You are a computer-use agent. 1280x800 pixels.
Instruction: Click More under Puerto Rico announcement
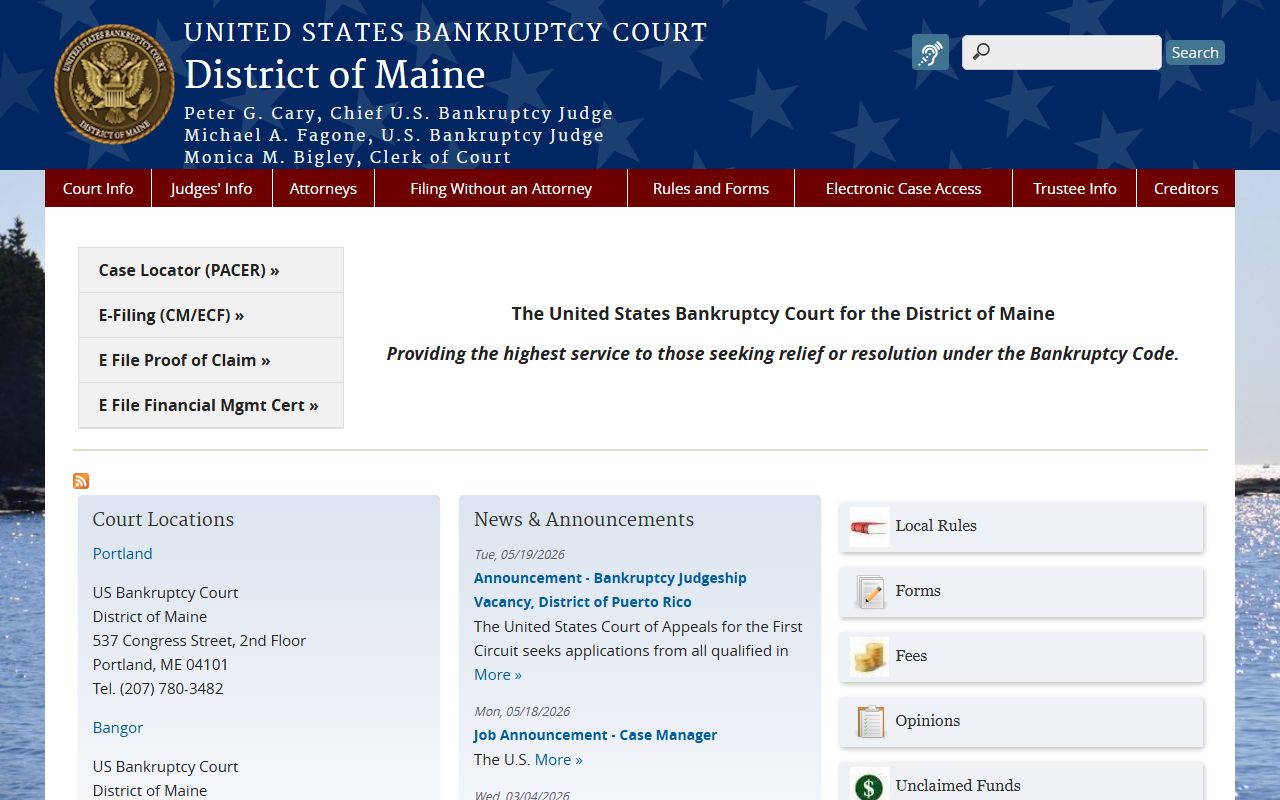[498, 674]
